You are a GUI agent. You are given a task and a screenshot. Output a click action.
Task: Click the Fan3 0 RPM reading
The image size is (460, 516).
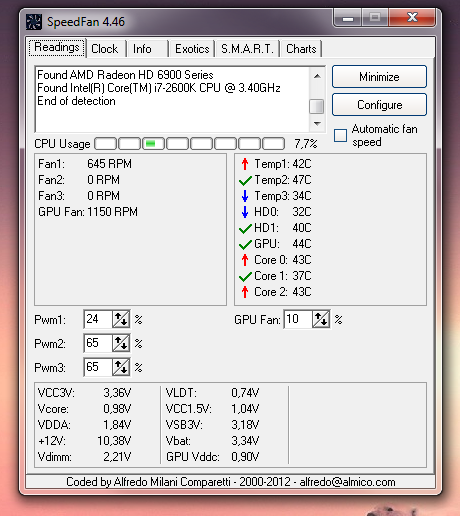(x=79, y=196)
